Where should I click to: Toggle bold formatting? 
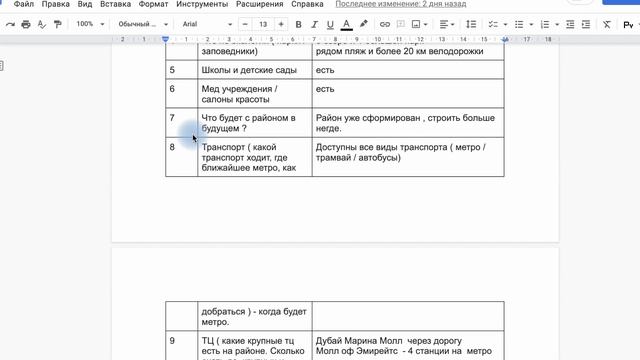point(298,24)
